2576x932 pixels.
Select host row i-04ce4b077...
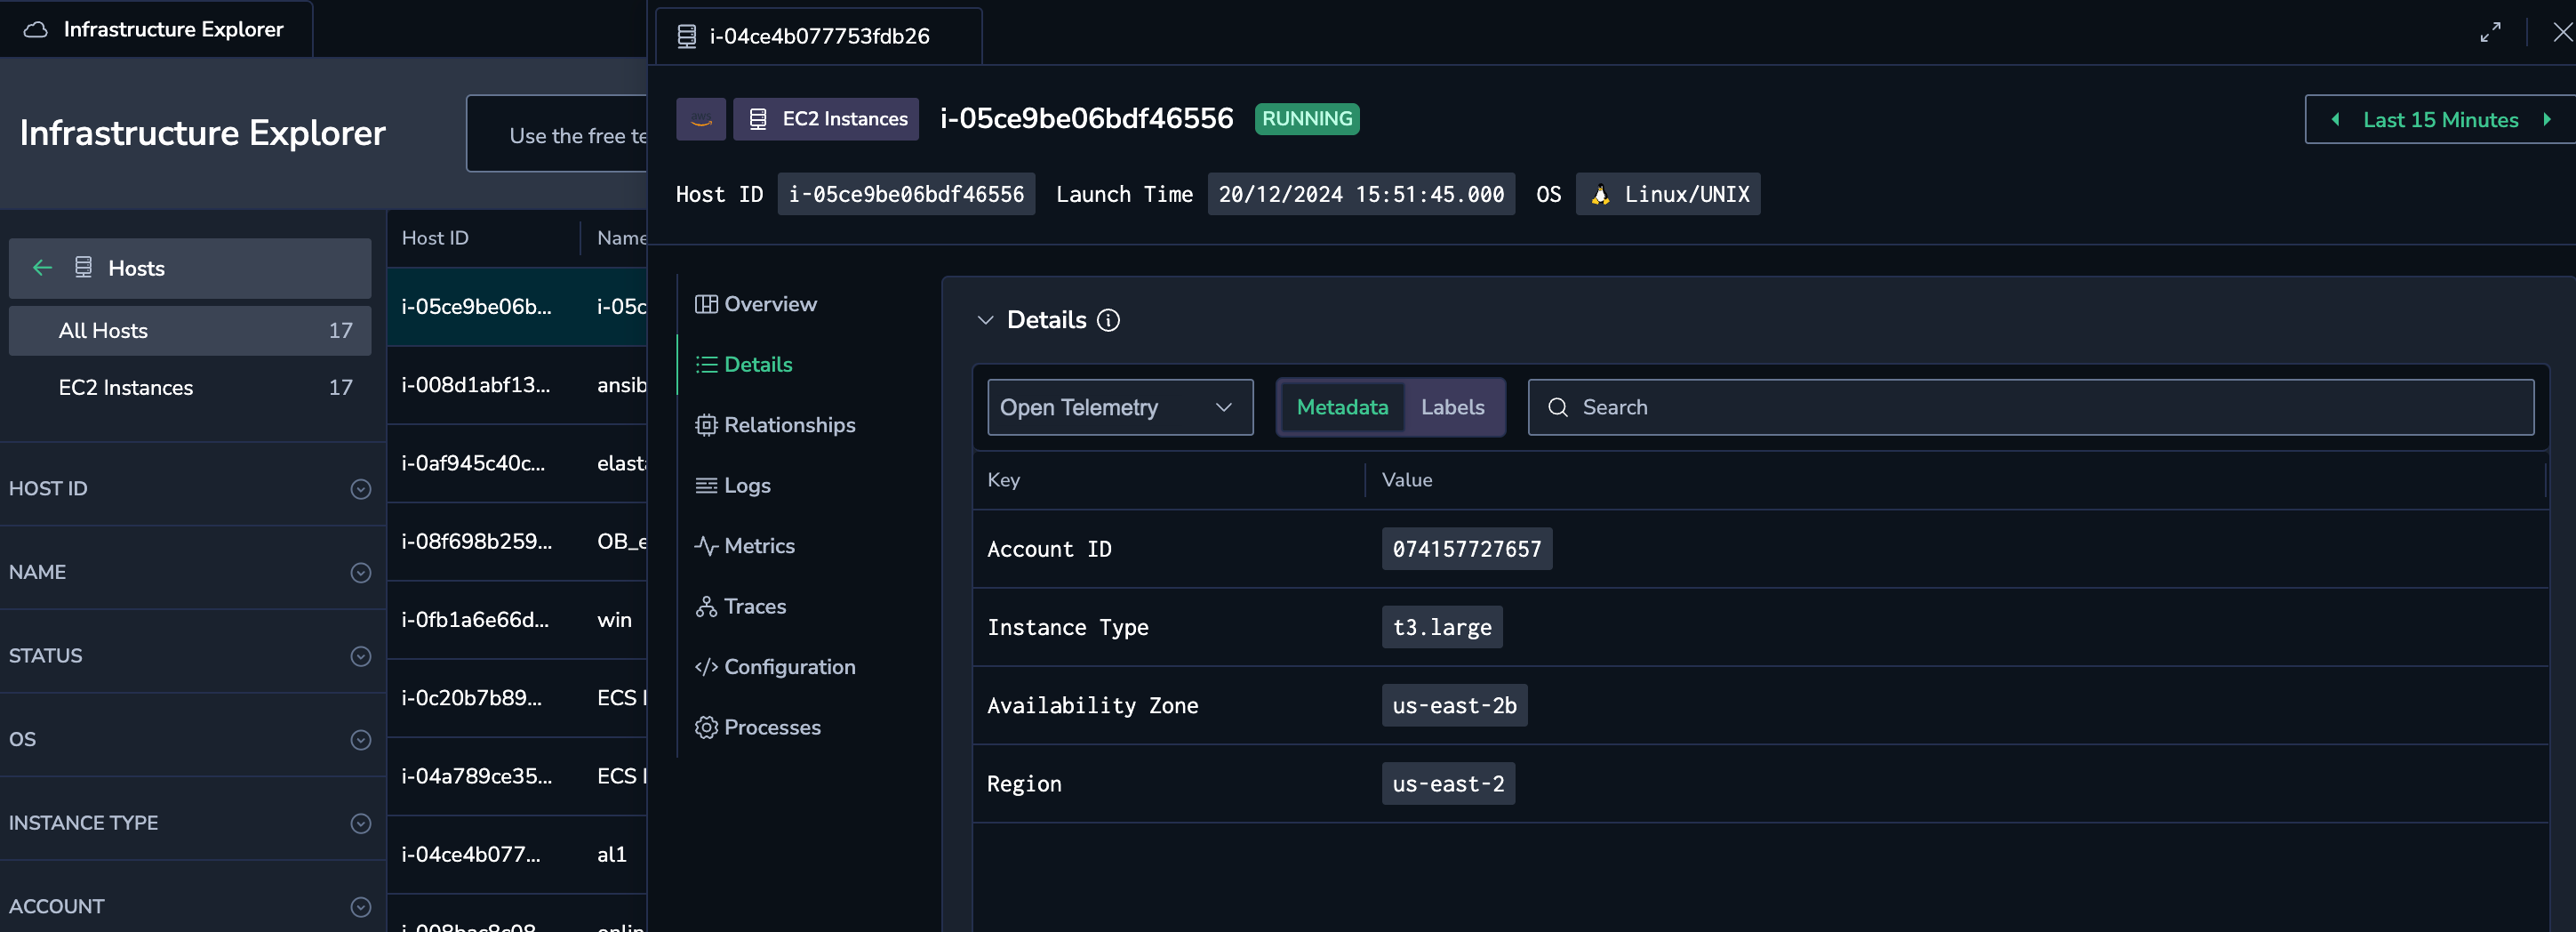click(517, 854)
